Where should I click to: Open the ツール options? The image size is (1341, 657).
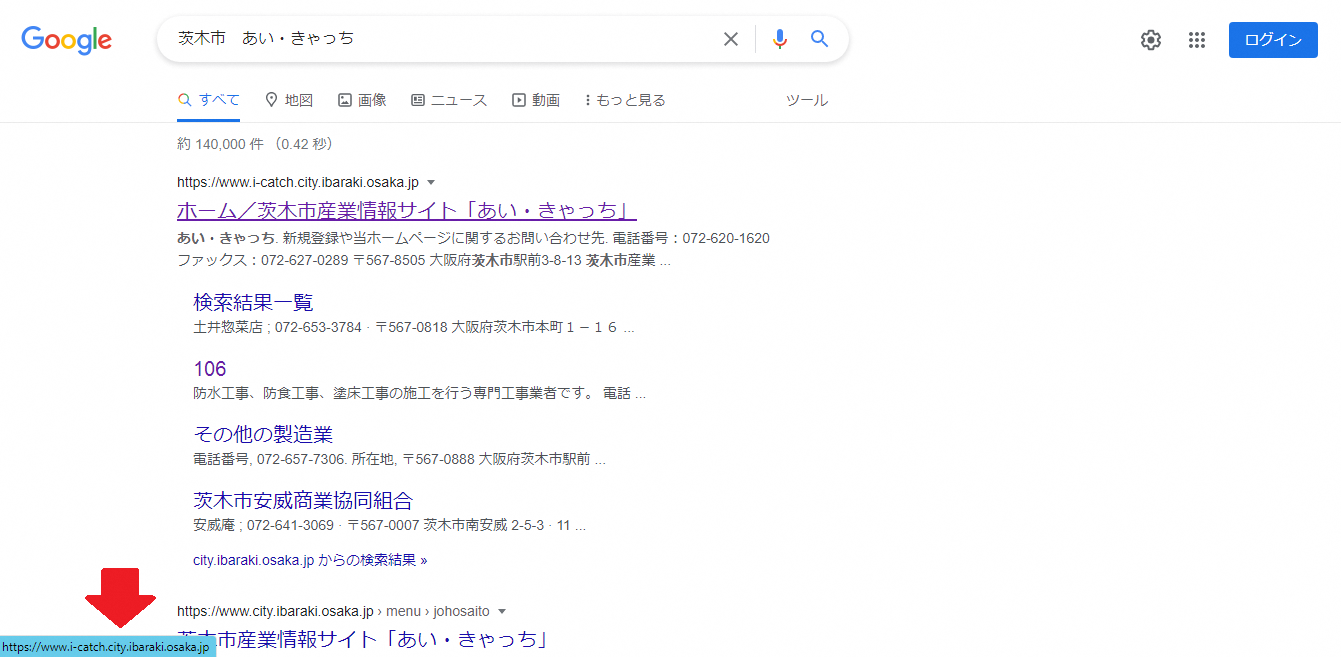807,100
